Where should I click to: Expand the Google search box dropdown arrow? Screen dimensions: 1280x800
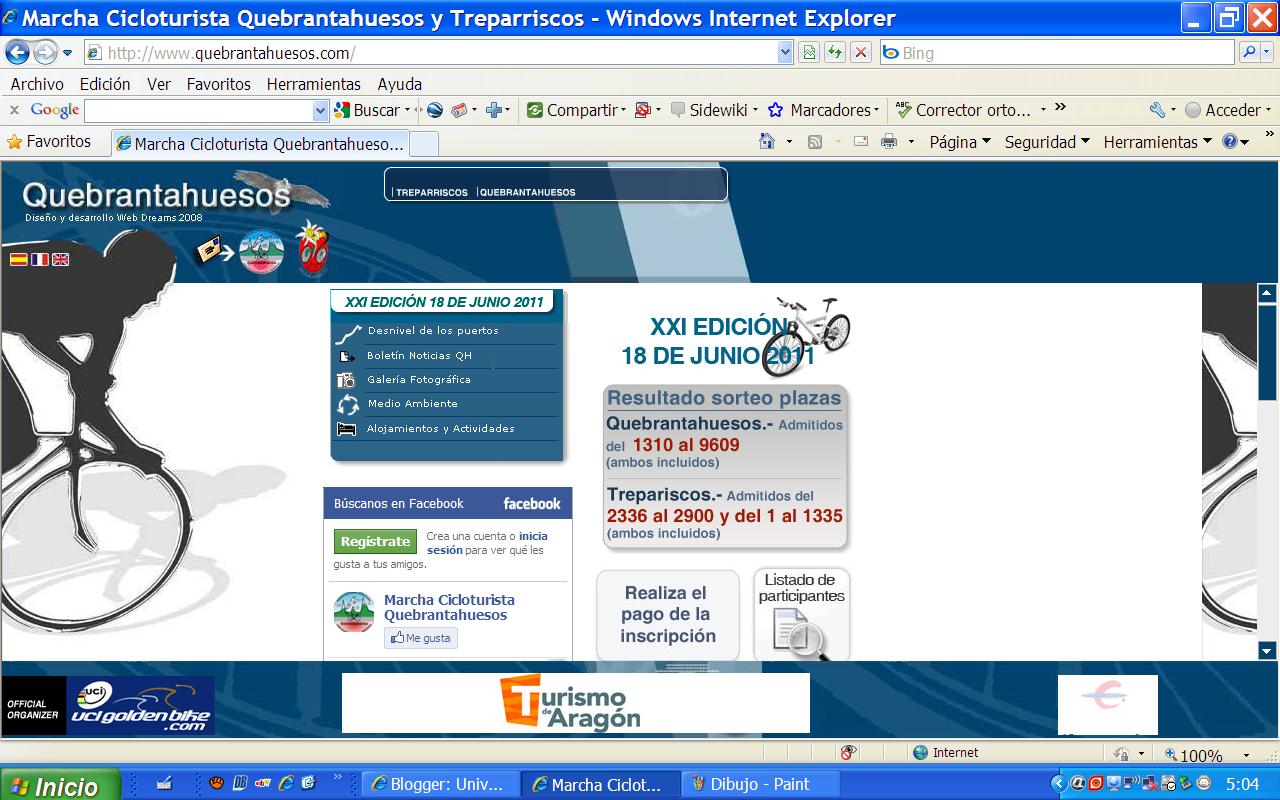(321, 110)
